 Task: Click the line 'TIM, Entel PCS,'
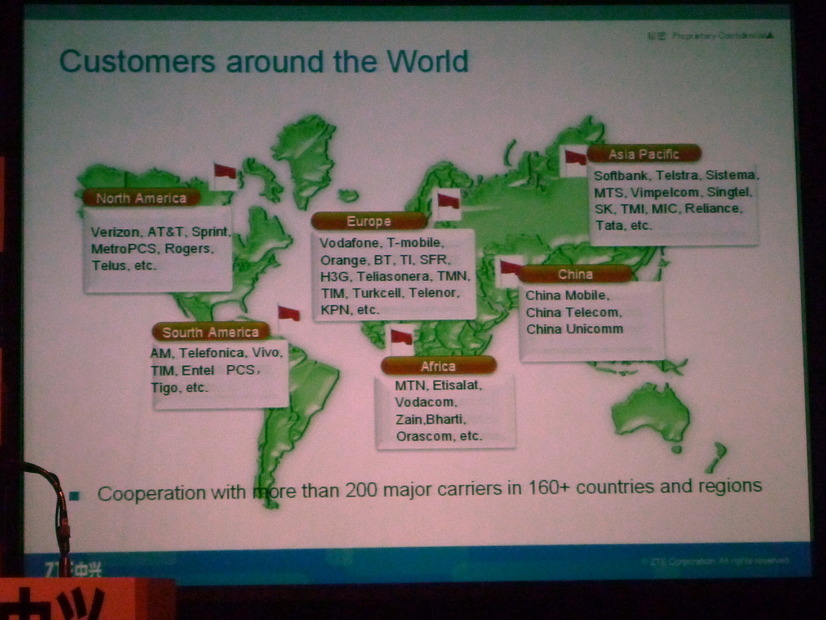pos(205,370)
